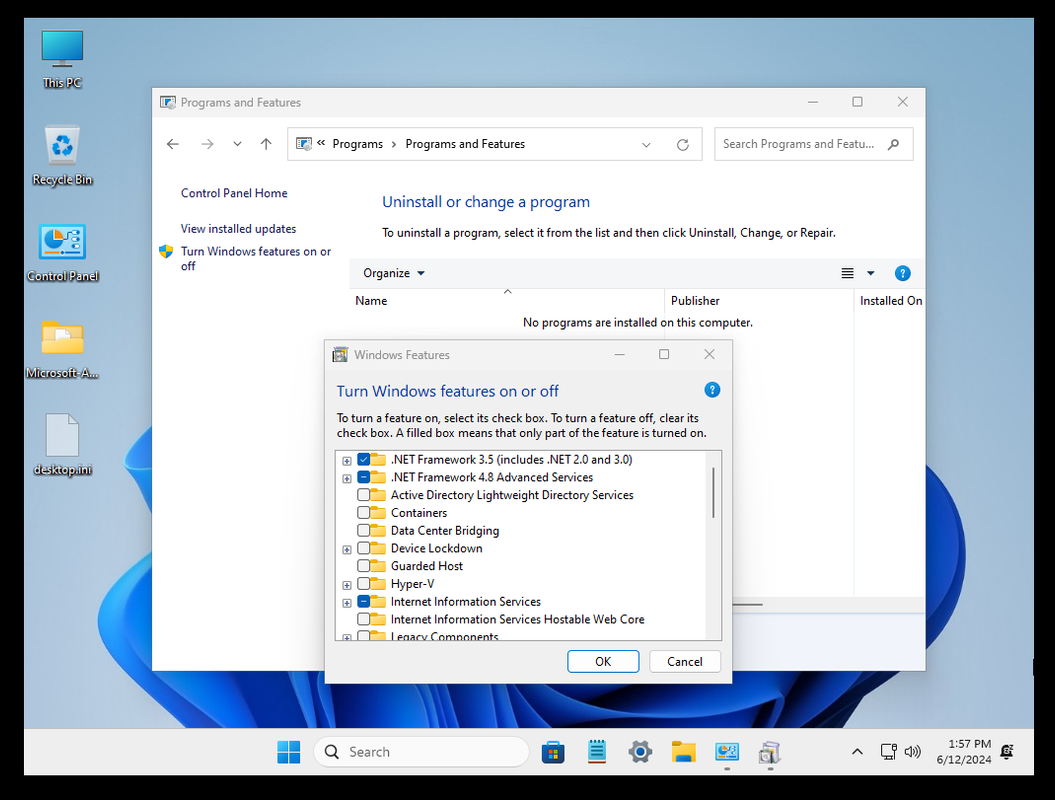Expand the Device Lockdown node
This screenshot has height=800, width=1055.
347,550
